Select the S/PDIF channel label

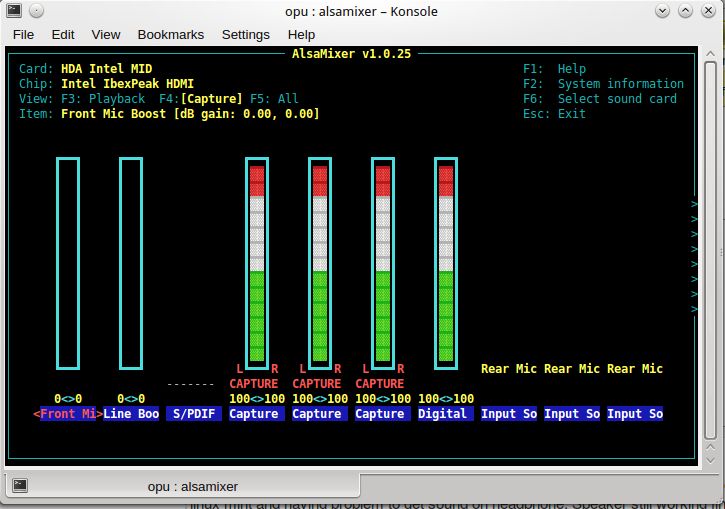pos(194,413)
